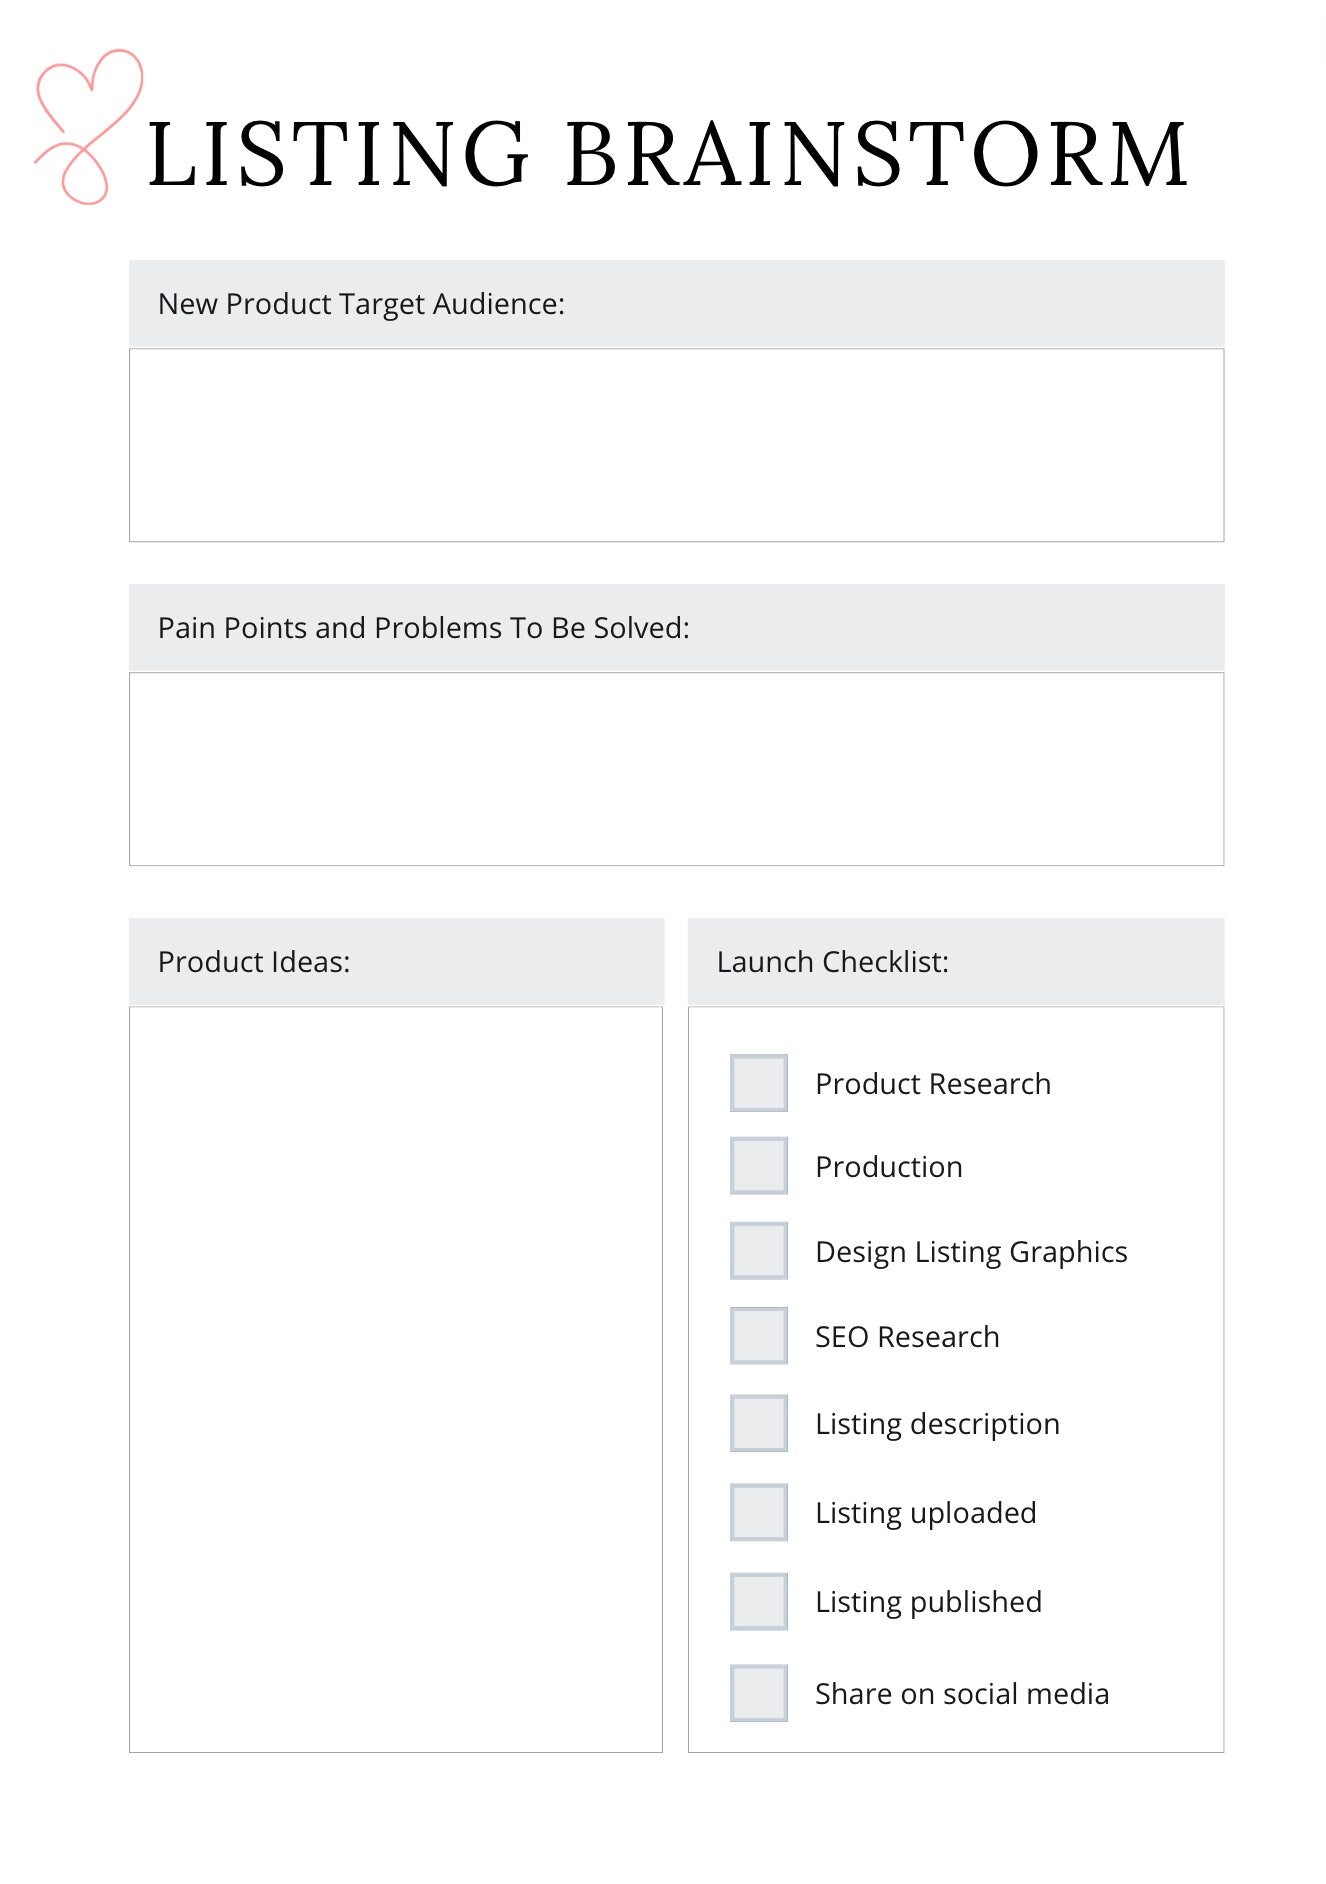
Task: Tick the Production checkbox
Action: pyautogui.click(x=758, y=1166)
